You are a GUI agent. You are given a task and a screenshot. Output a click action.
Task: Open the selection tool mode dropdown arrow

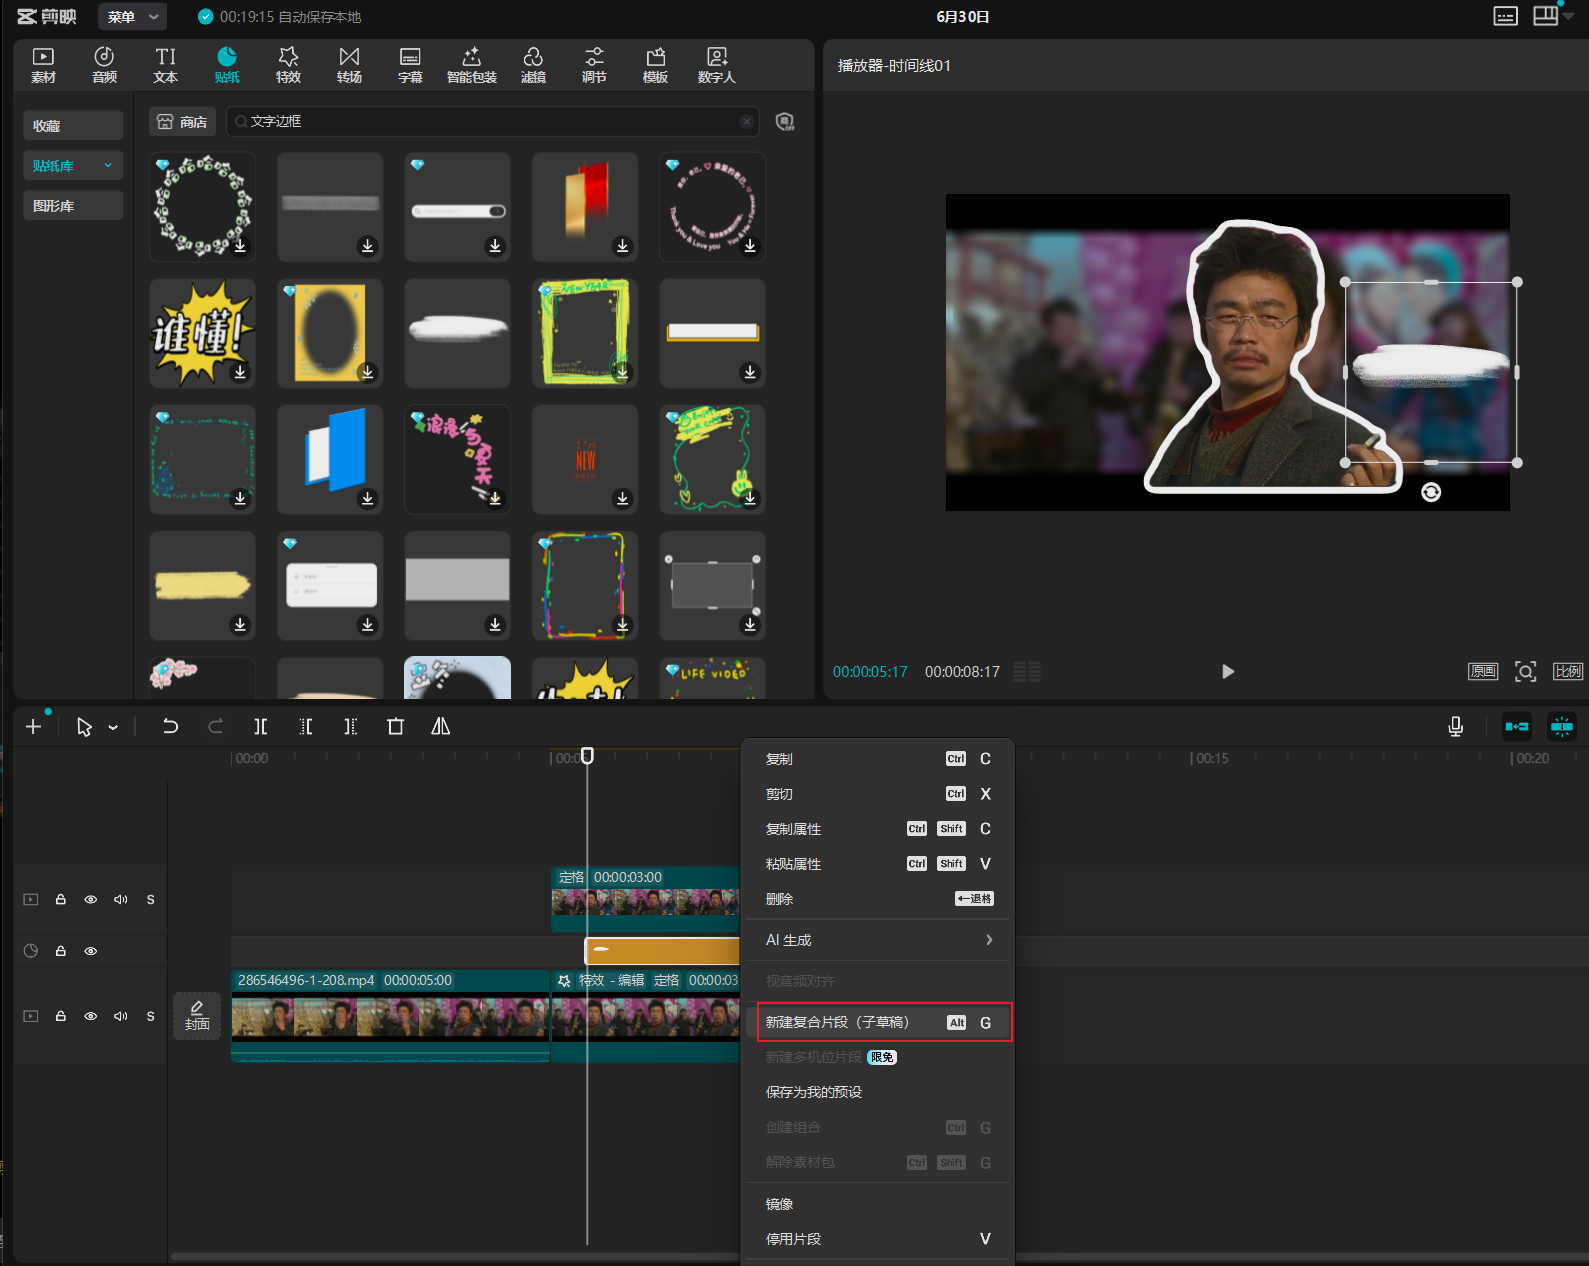pyautogui.click(x=113, y=728)
